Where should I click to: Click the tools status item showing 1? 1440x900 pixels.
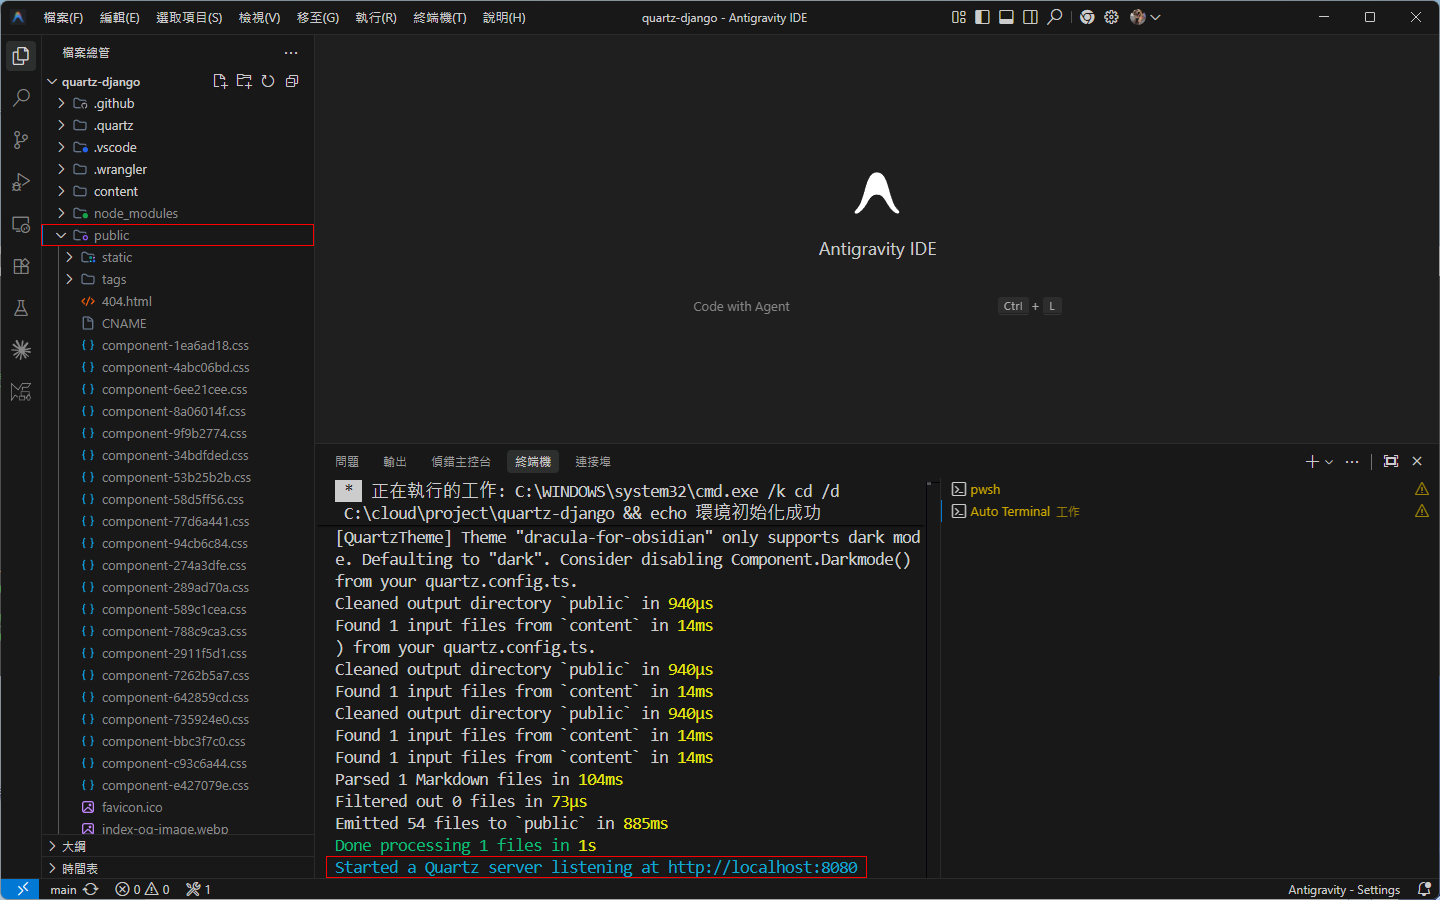[x=198, y=889]
